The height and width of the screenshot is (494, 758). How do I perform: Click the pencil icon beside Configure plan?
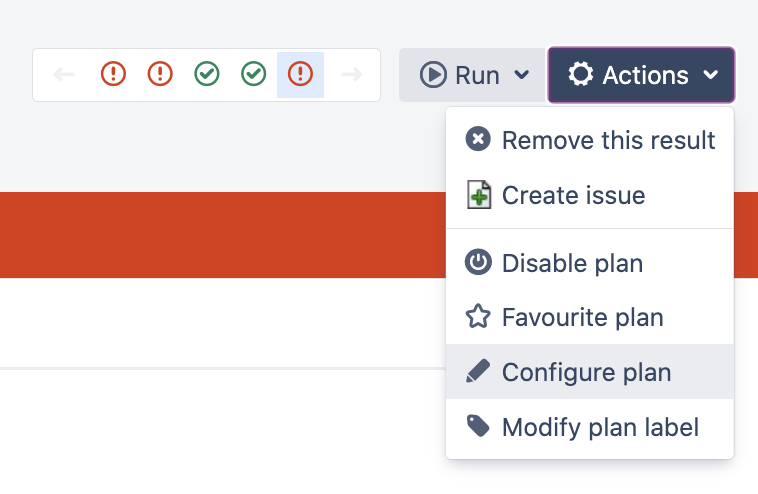coord(479,372)
